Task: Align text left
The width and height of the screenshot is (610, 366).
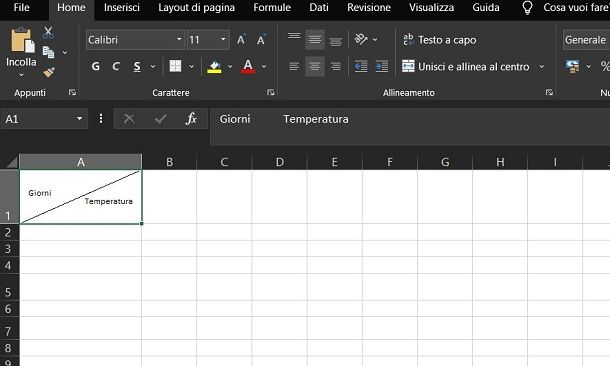Action: pos(294,67)
